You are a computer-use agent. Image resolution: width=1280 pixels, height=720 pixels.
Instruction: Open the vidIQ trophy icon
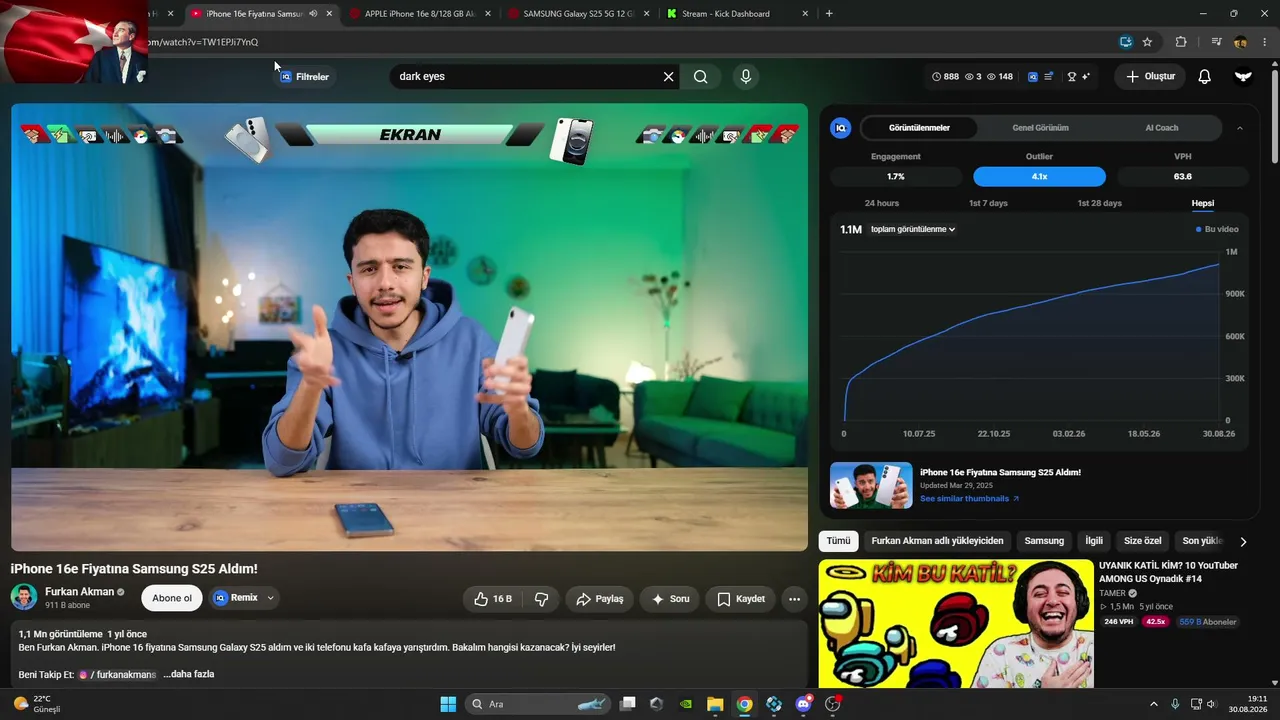(1072, 77)
